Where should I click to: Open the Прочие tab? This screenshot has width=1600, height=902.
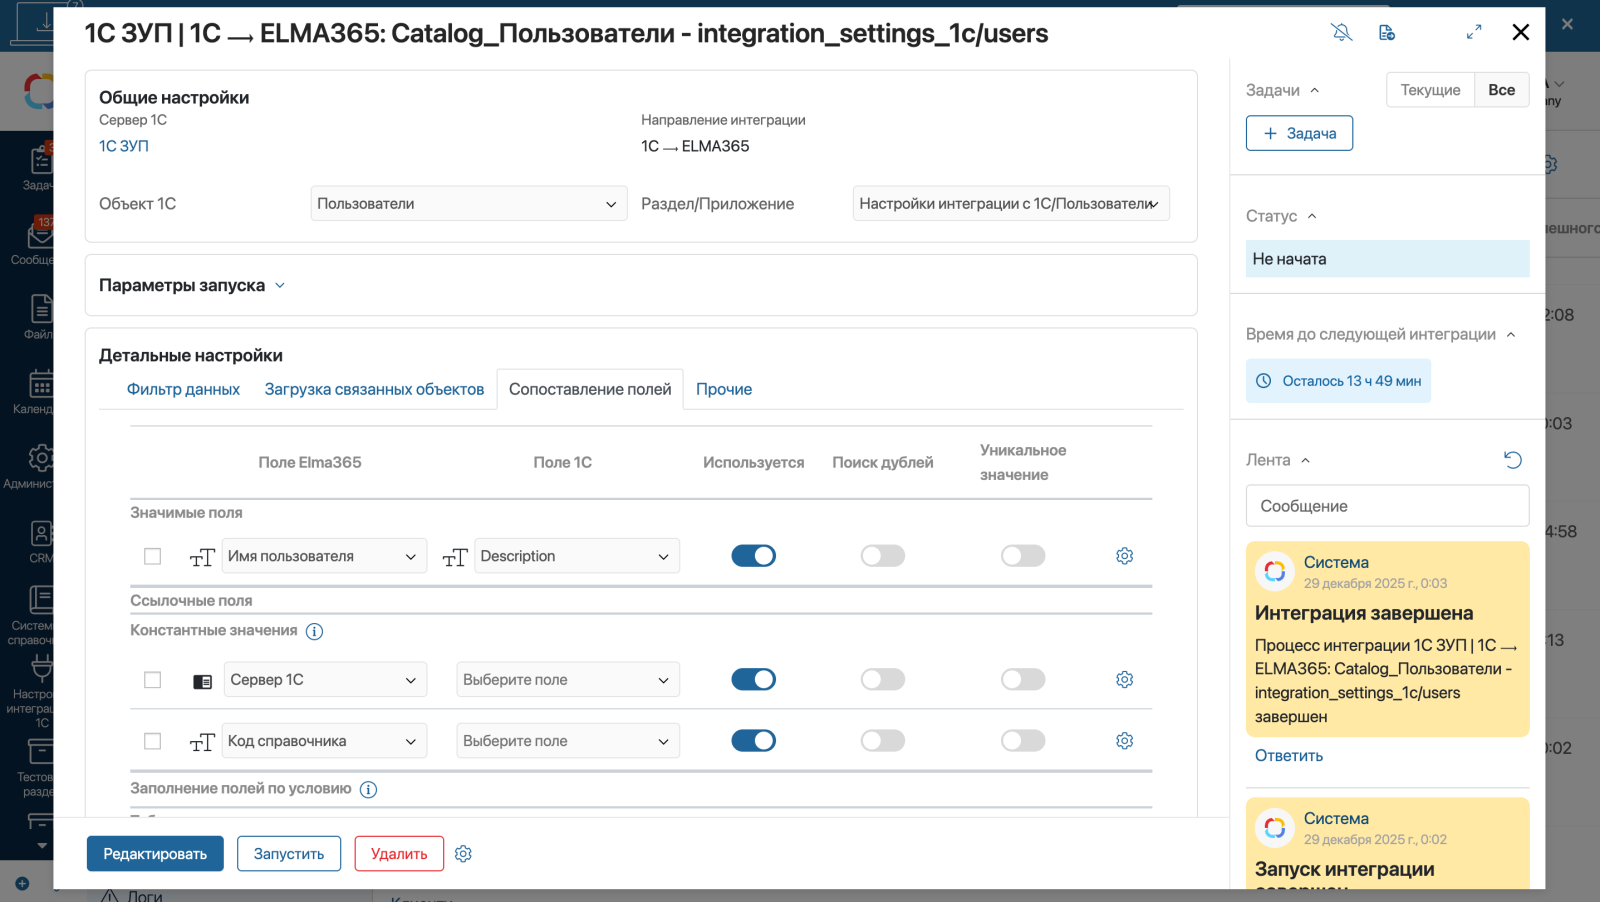tap(724, 390)
